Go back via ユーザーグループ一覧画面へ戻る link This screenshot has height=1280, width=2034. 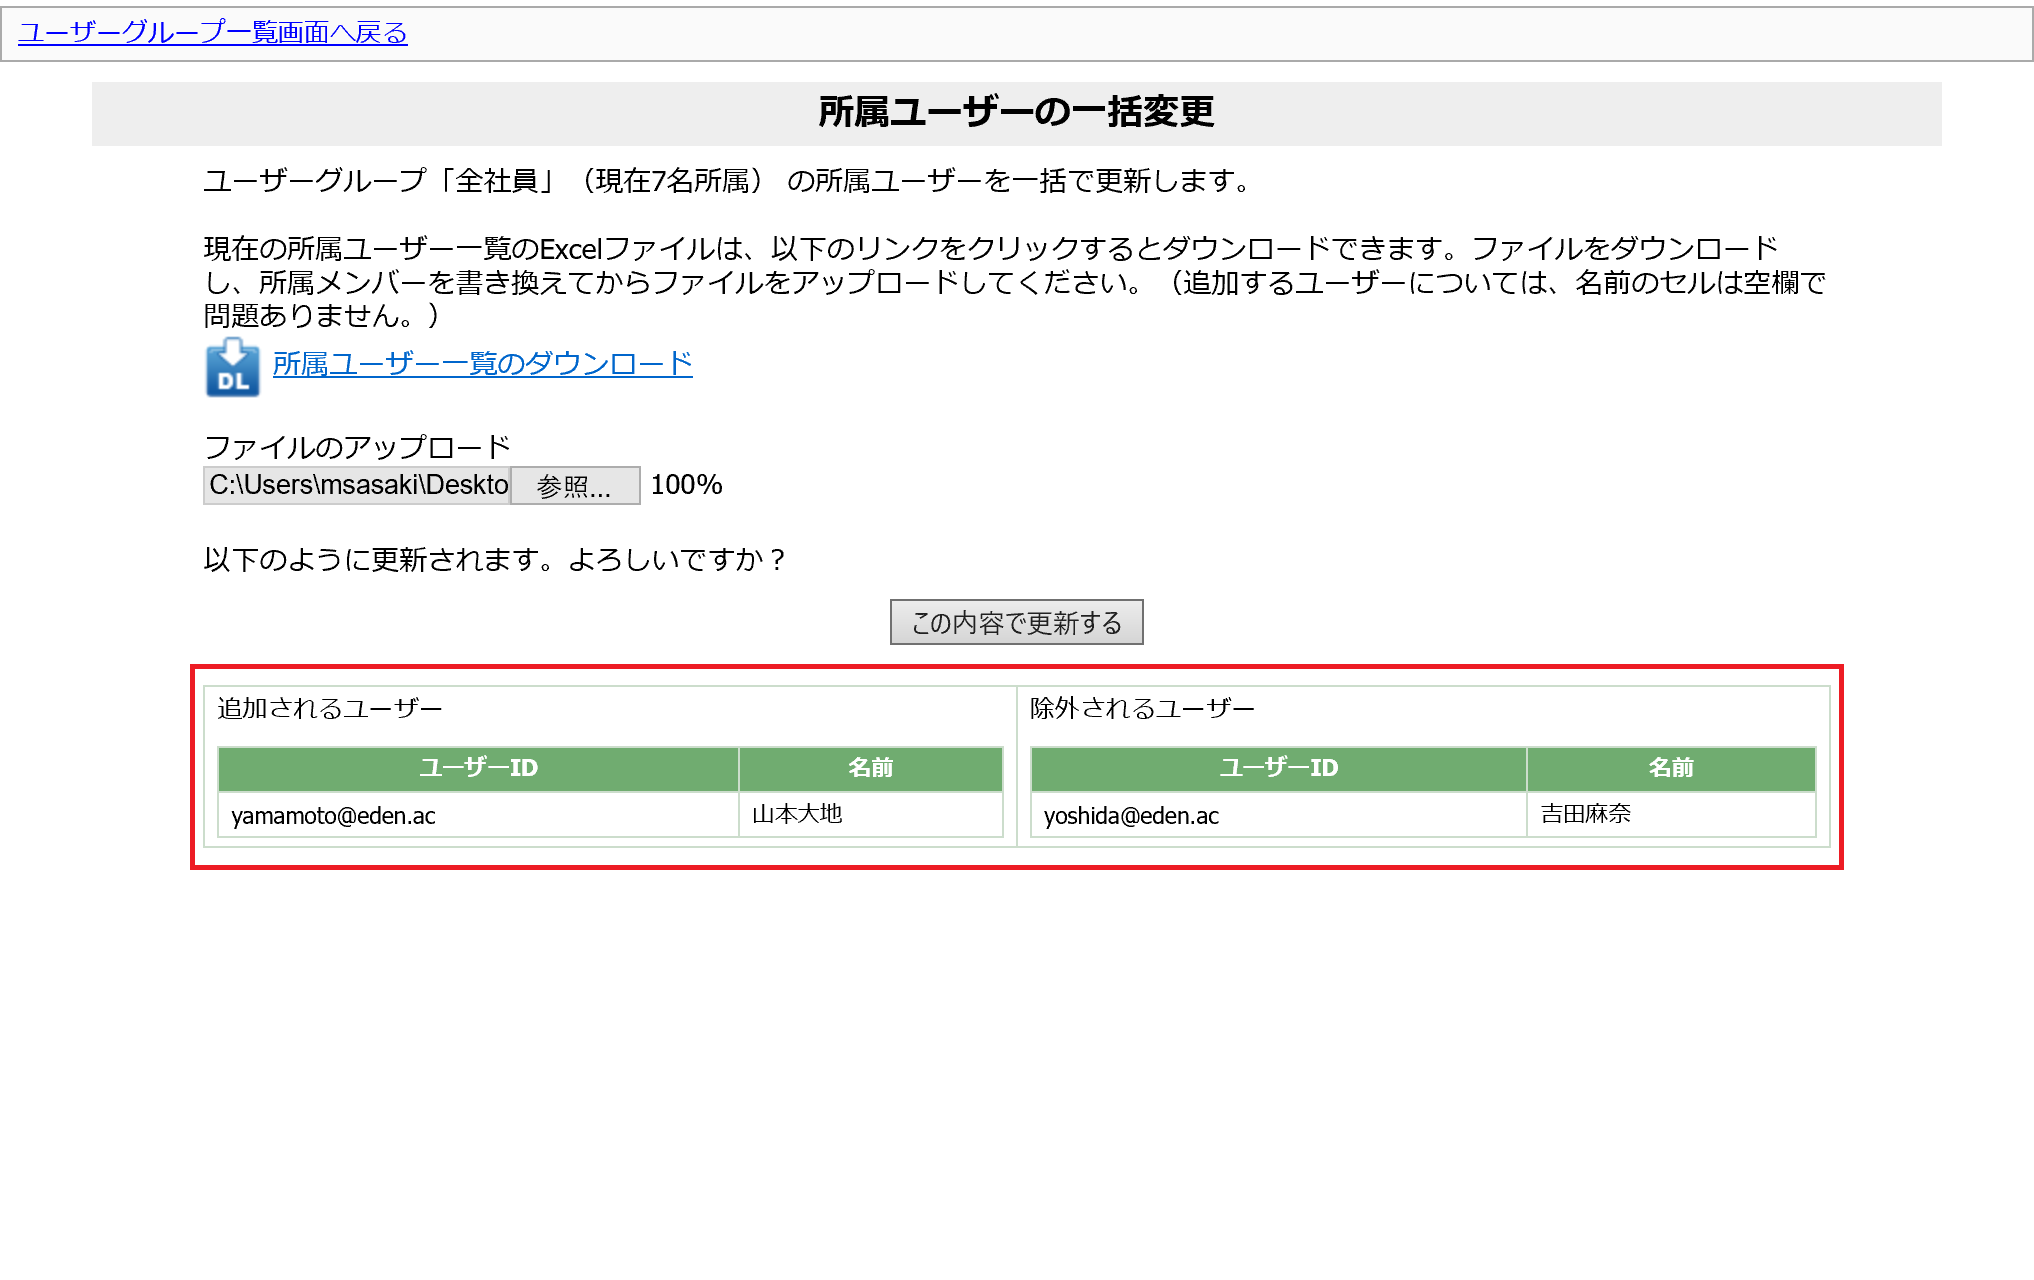tap(212, 33)
